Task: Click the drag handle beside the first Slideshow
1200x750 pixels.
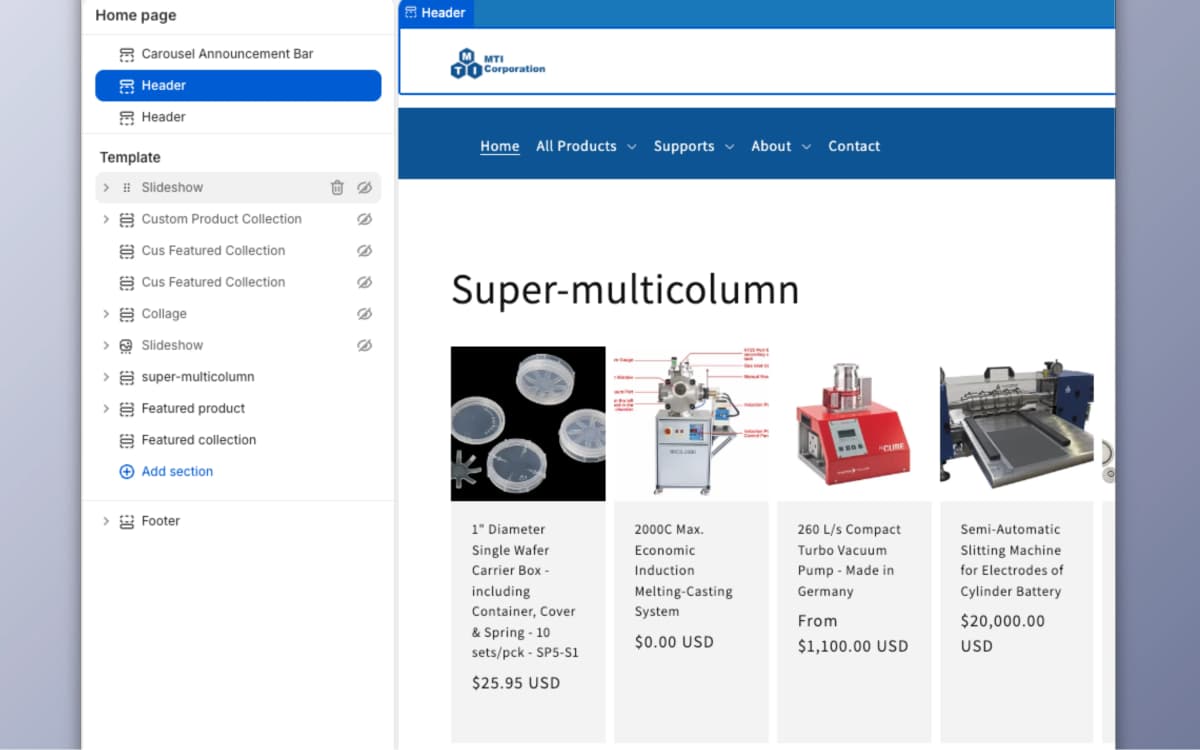Action: 127,188
